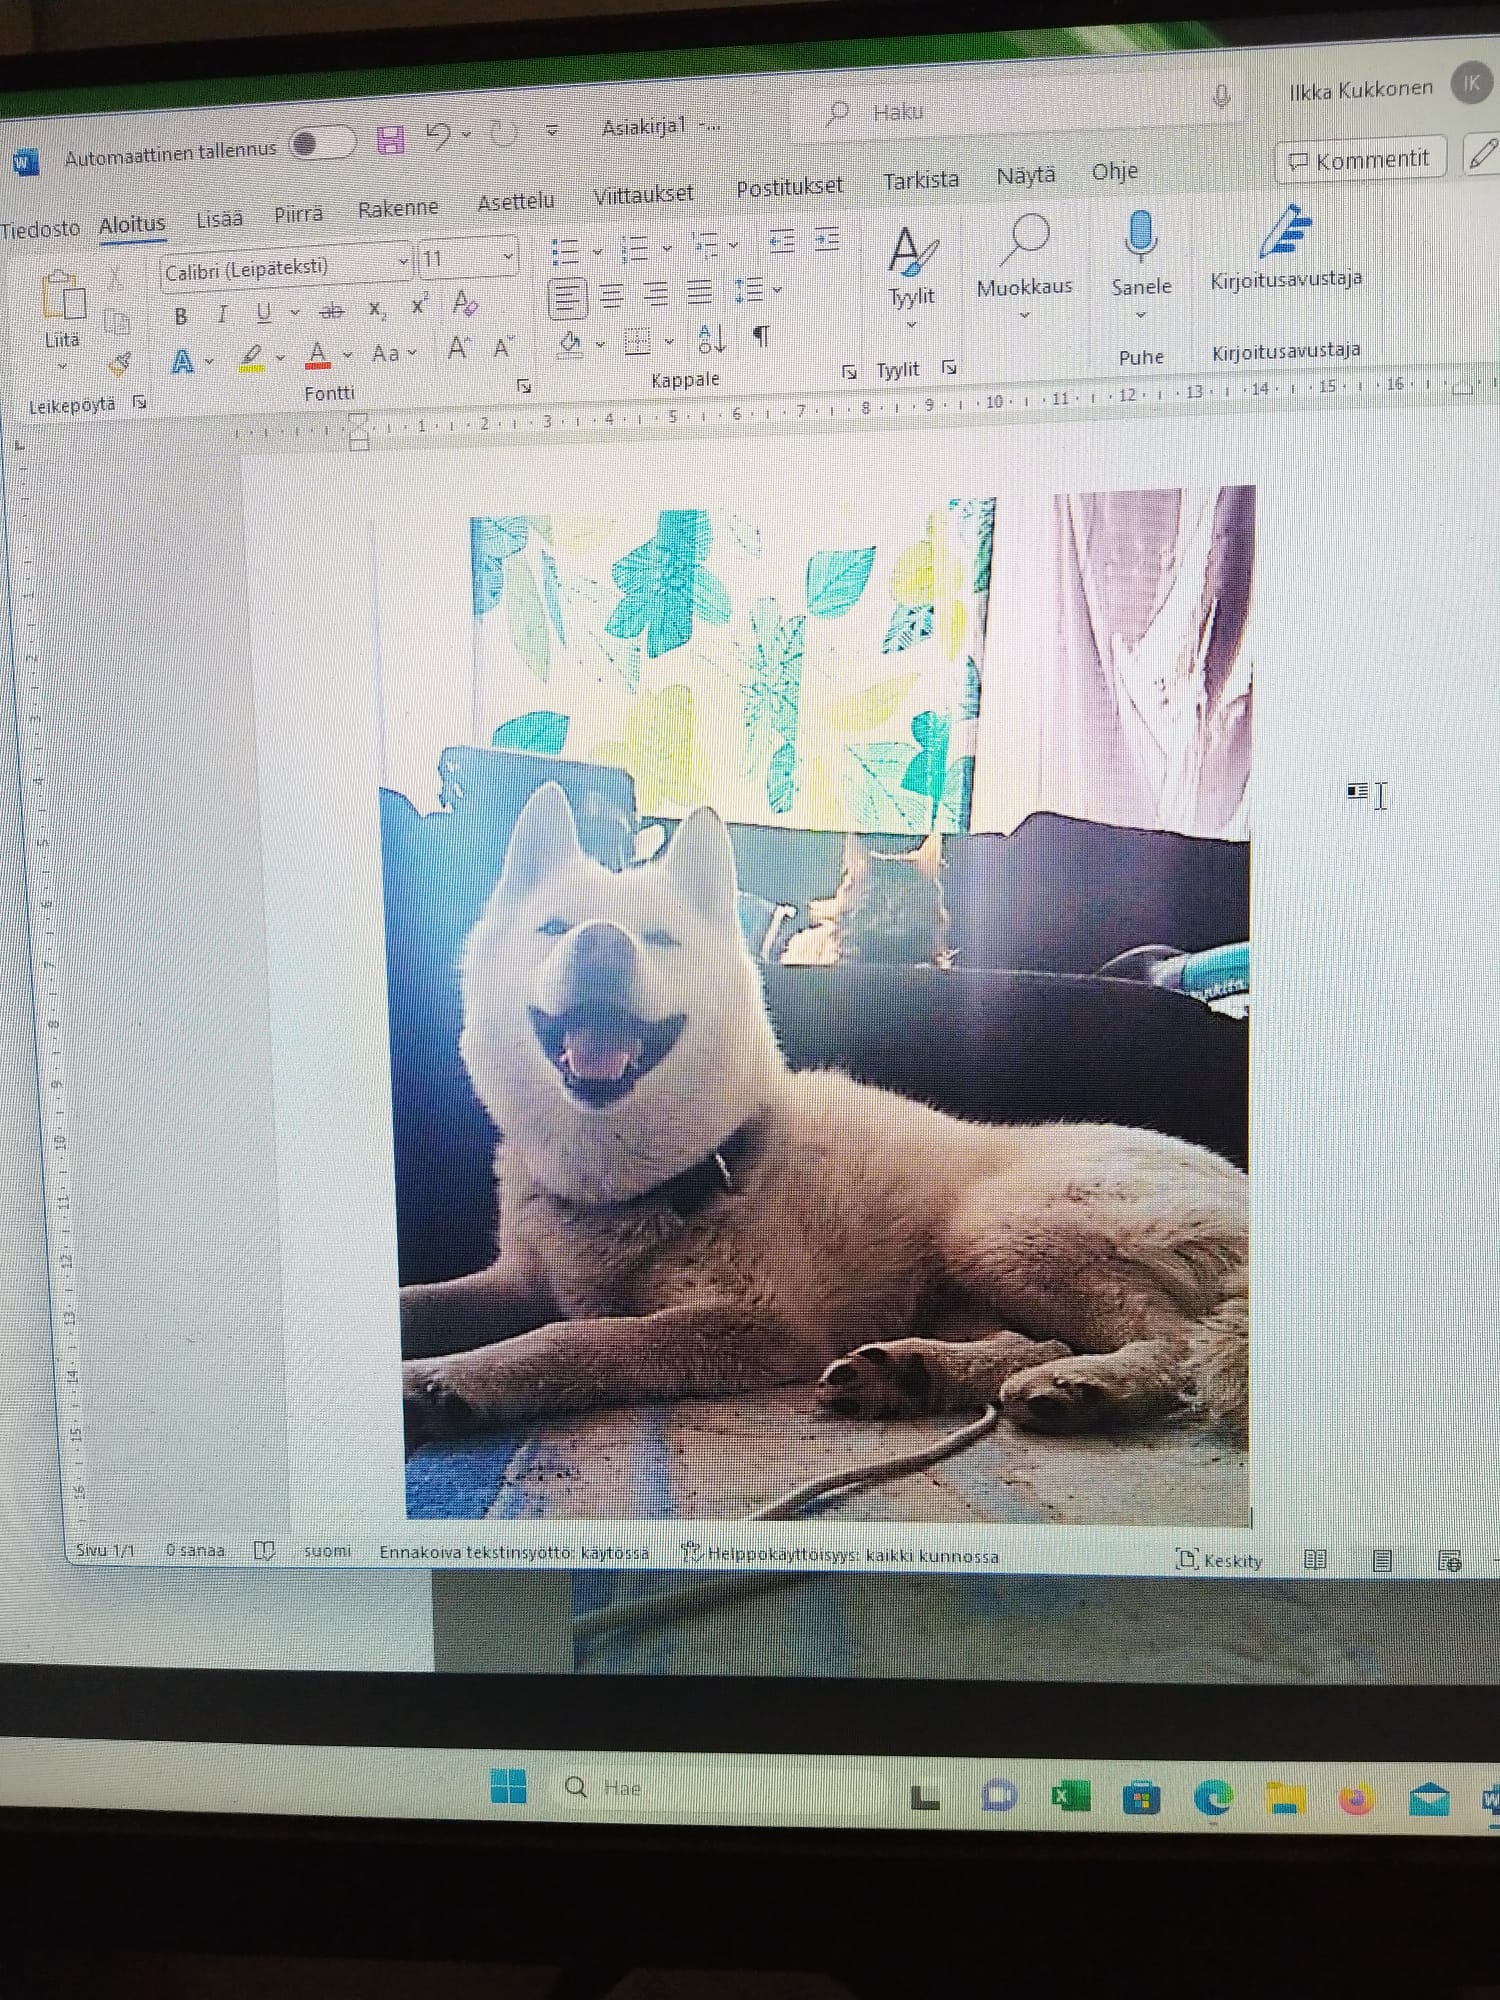Click the Format Painter brush icon

click(x=120, y=365)
